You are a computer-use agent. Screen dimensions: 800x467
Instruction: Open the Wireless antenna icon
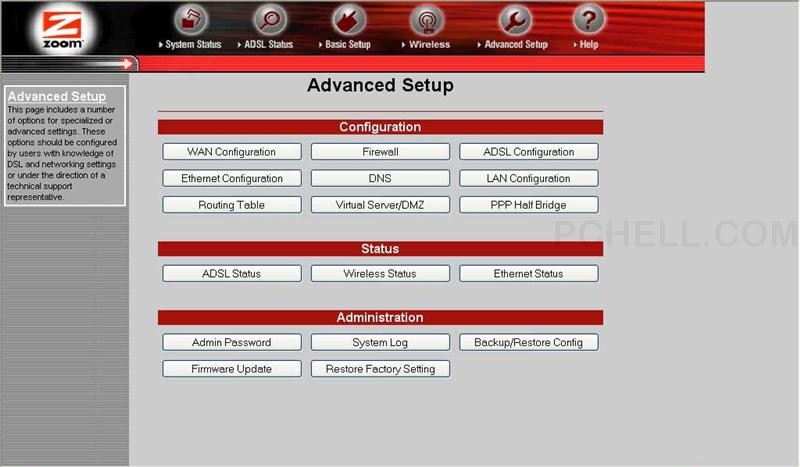[428, 20]
